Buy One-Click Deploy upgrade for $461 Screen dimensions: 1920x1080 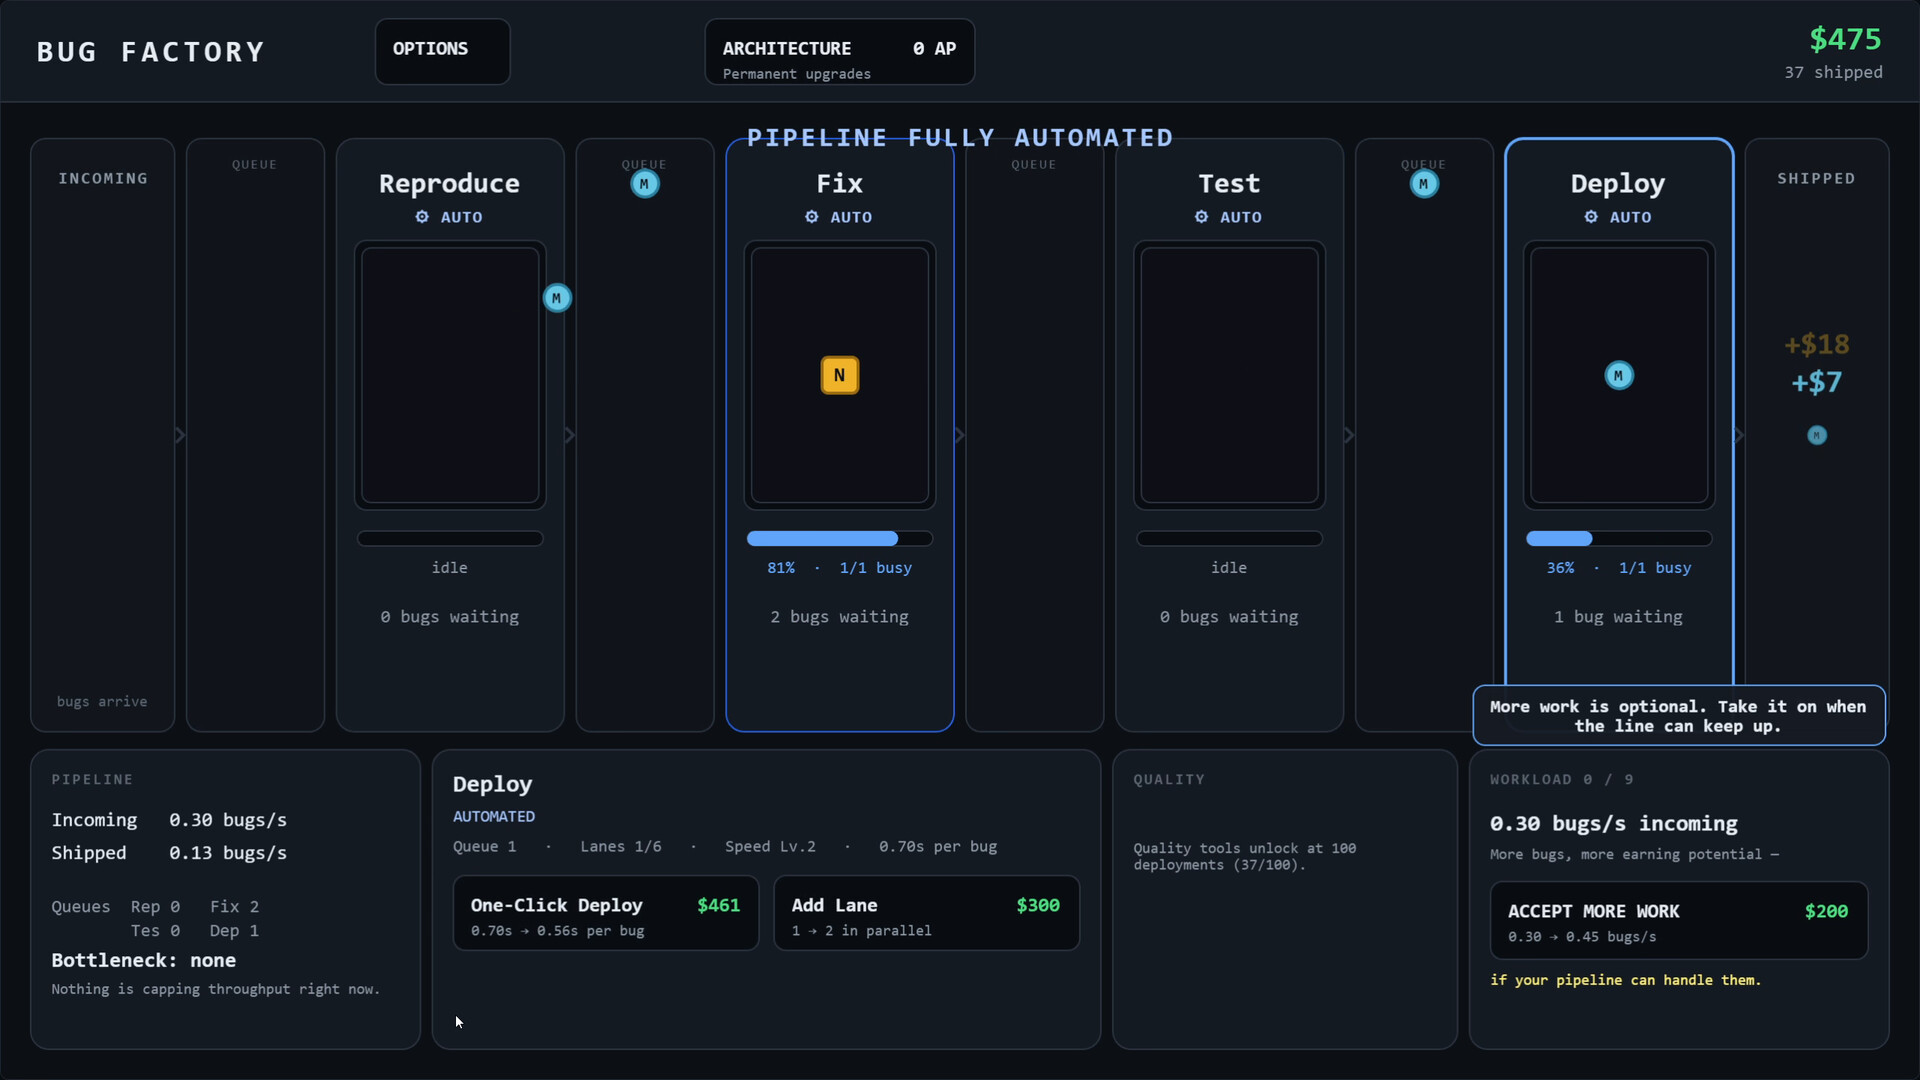605,913
